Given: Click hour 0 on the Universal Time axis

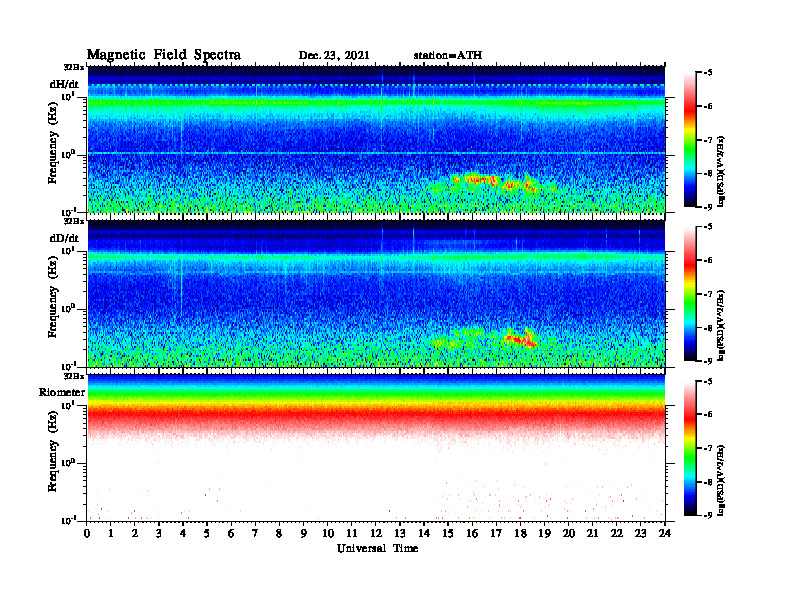Looking at the screenshot, I should tap(87, 533).
